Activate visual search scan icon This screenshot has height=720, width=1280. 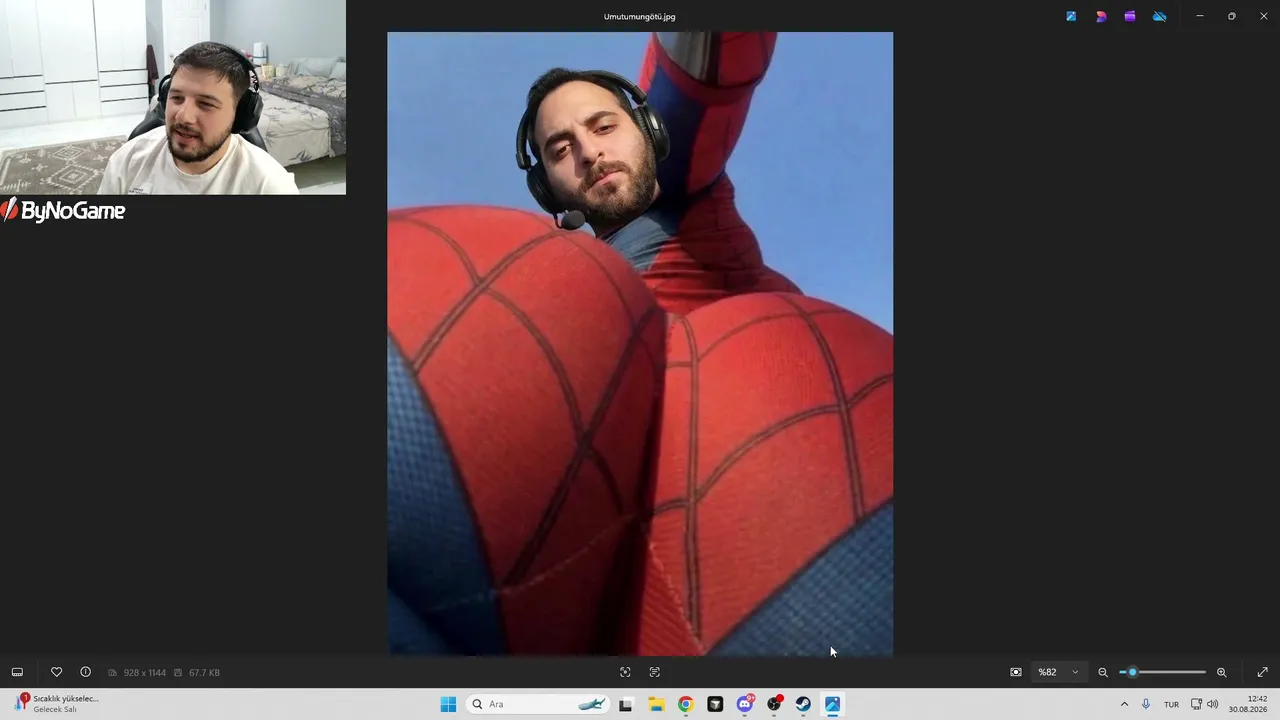pyautogui.click(x=625, y=672)
